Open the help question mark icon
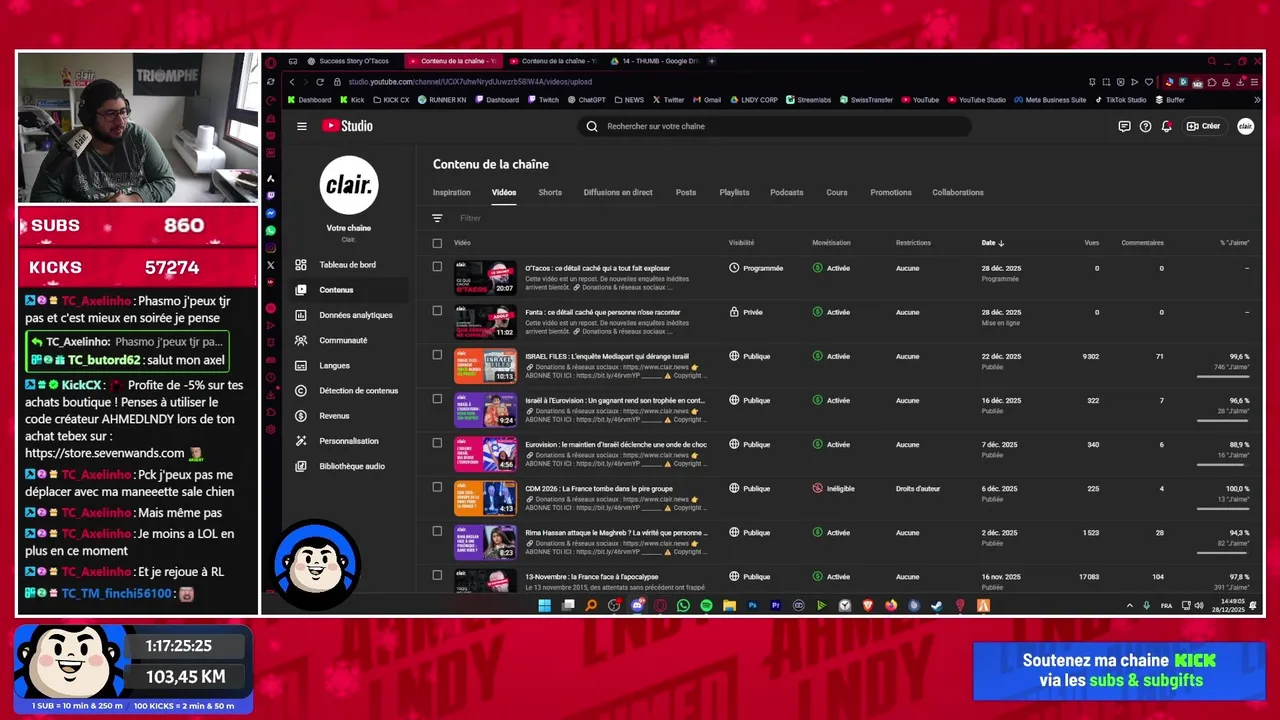 coord(1145,126)
